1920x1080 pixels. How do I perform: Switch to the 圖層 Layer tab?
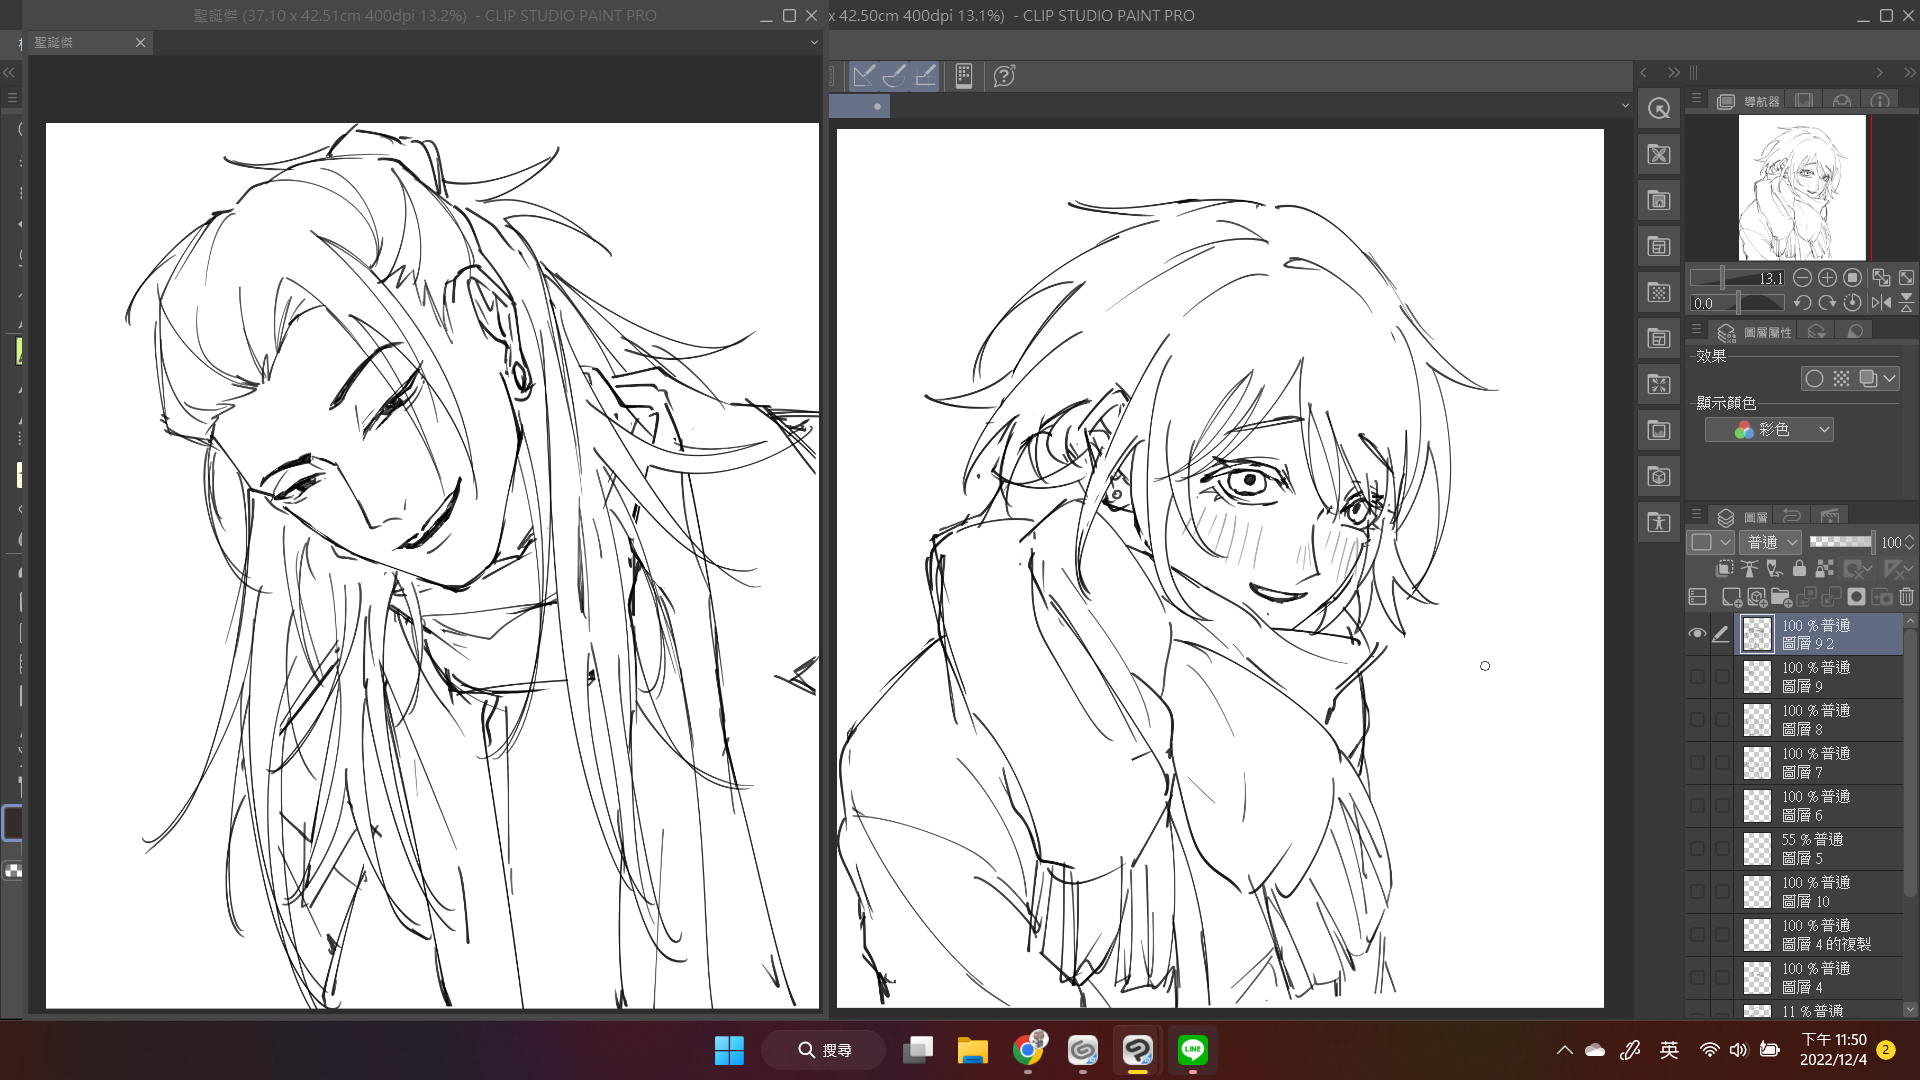1742,517
